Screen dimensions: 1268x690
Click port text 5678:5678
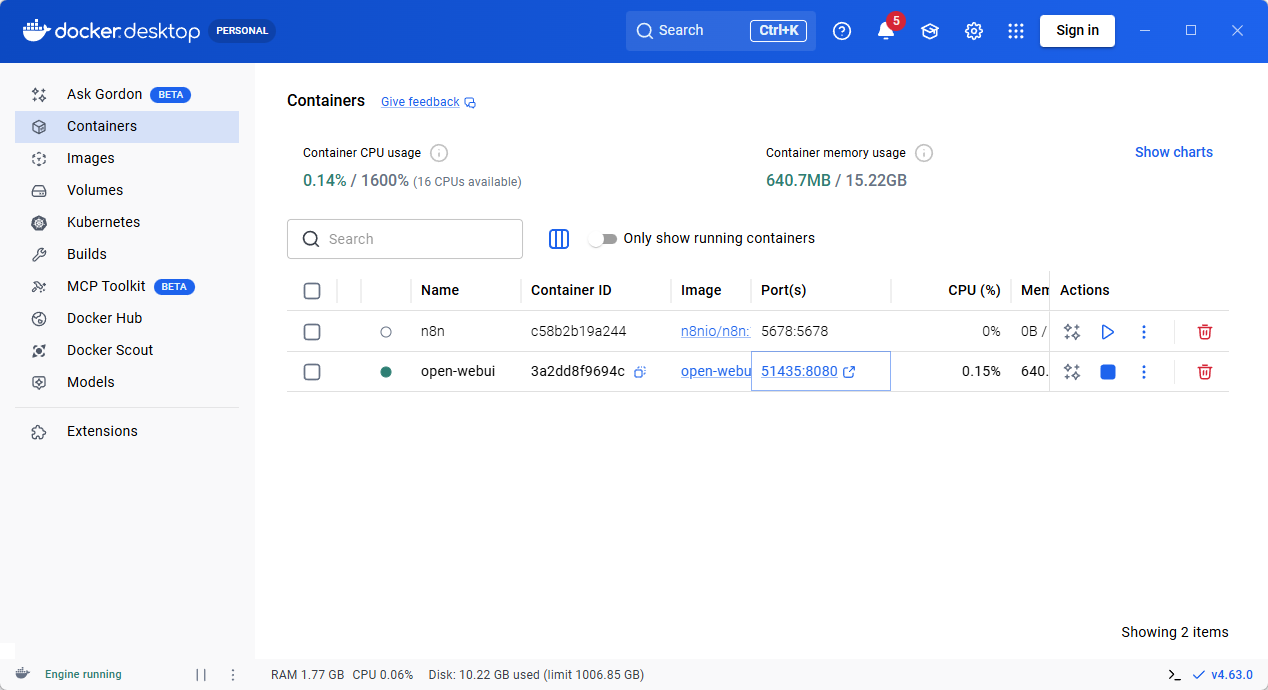(795, 332)
